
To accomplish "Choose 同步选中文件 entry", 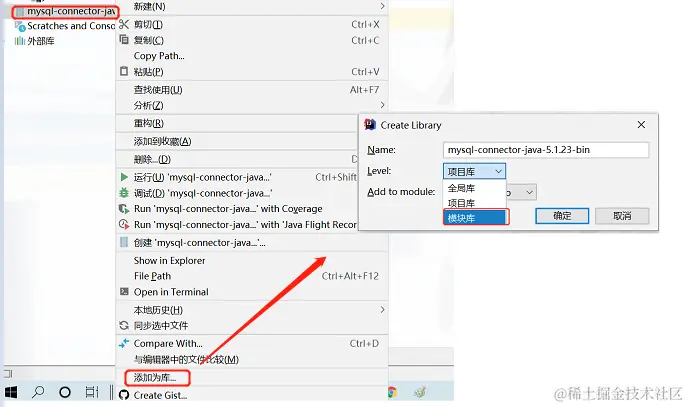I will tap(252, 326).
